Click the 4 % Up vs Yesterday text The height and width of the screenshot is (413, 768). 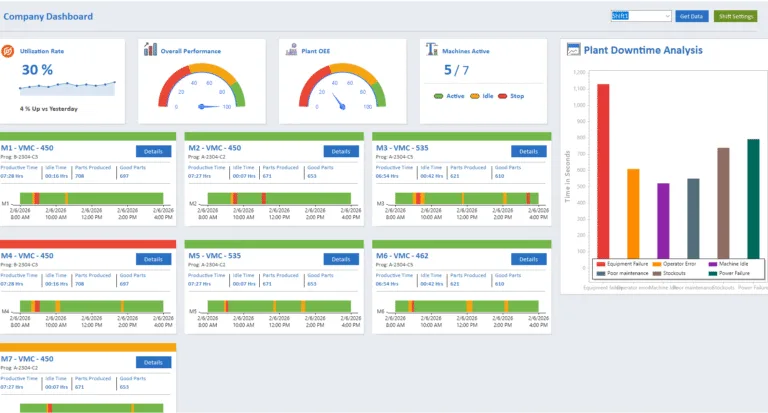coord(48,109)
